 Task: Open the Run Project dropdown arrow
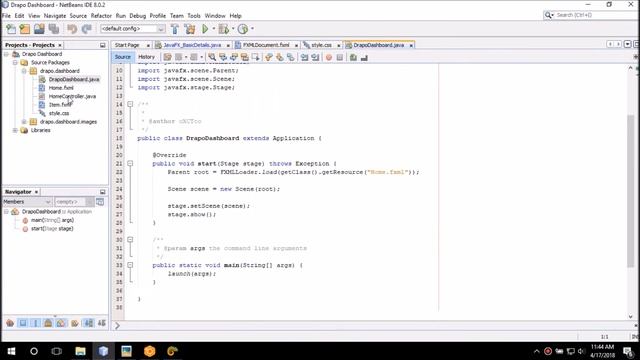(x=213, y=29)
